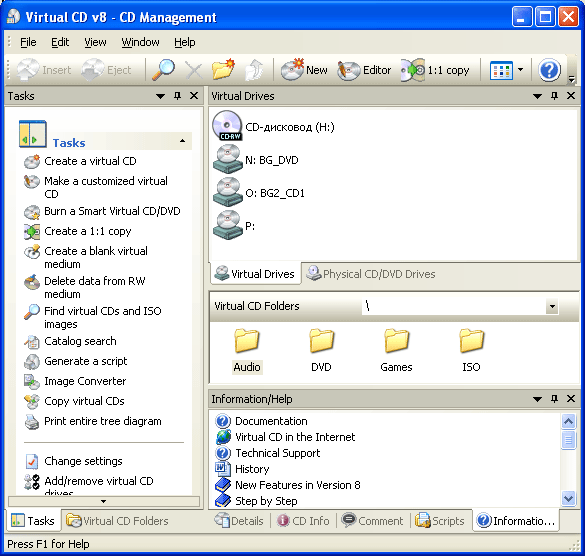Click the blue Help question mark icon
585x556 pixels.
pos(549,70)
